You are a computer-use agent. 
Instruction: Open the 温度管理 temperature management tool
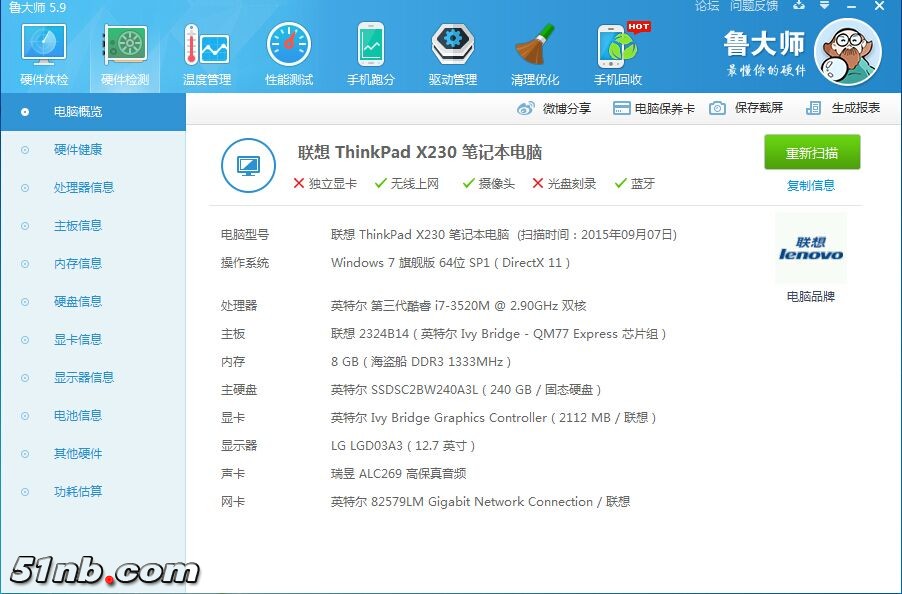click(205, 50)
